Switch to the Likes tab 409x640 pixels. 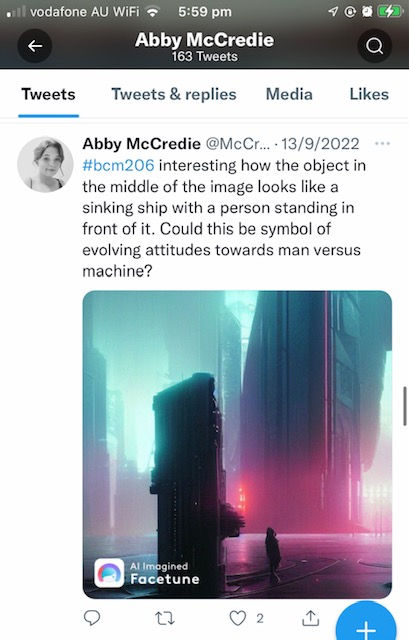pyautogui.click(x=369, y=94)
